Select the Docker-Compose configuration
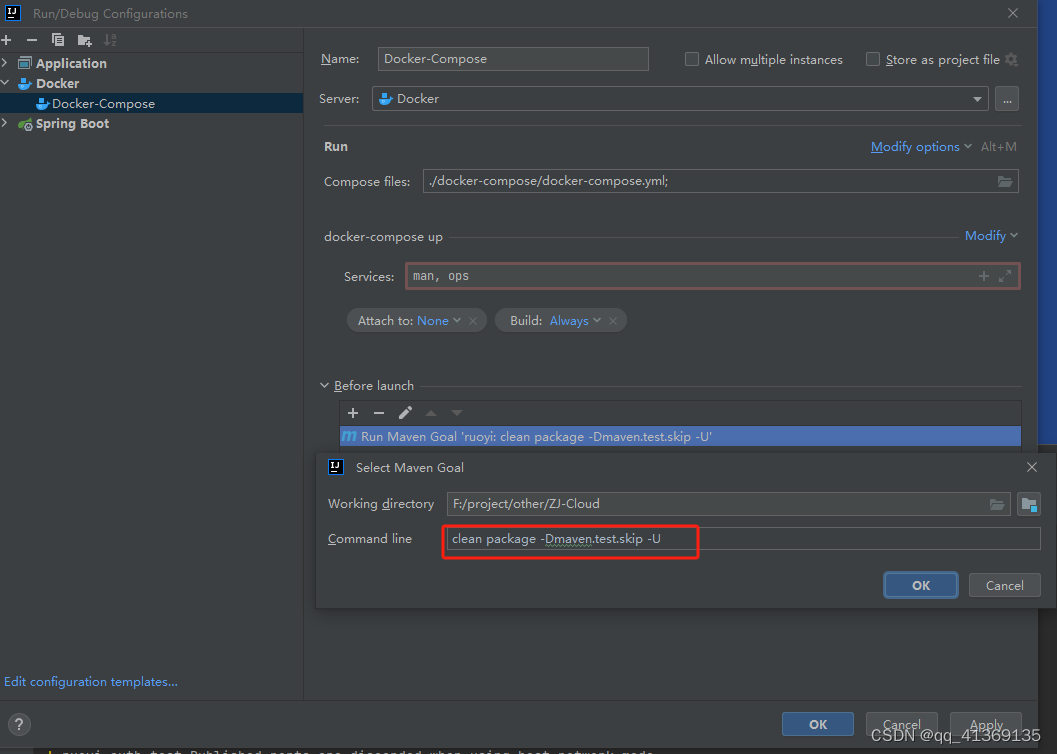This screenshot has height=754, width=1057. click(x=101, y=103)
